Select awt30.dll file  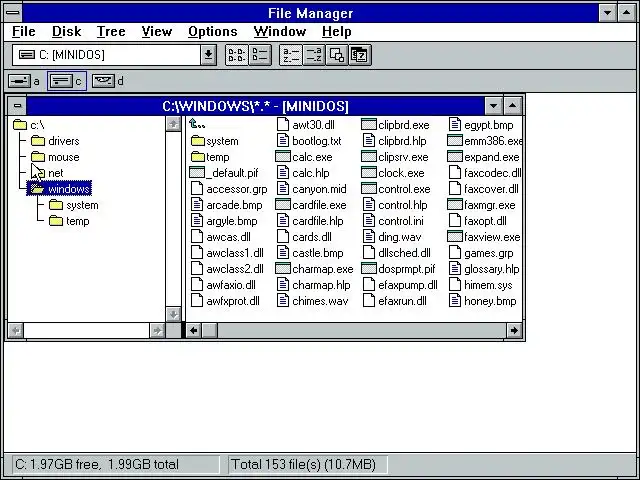tap(306, 125)
